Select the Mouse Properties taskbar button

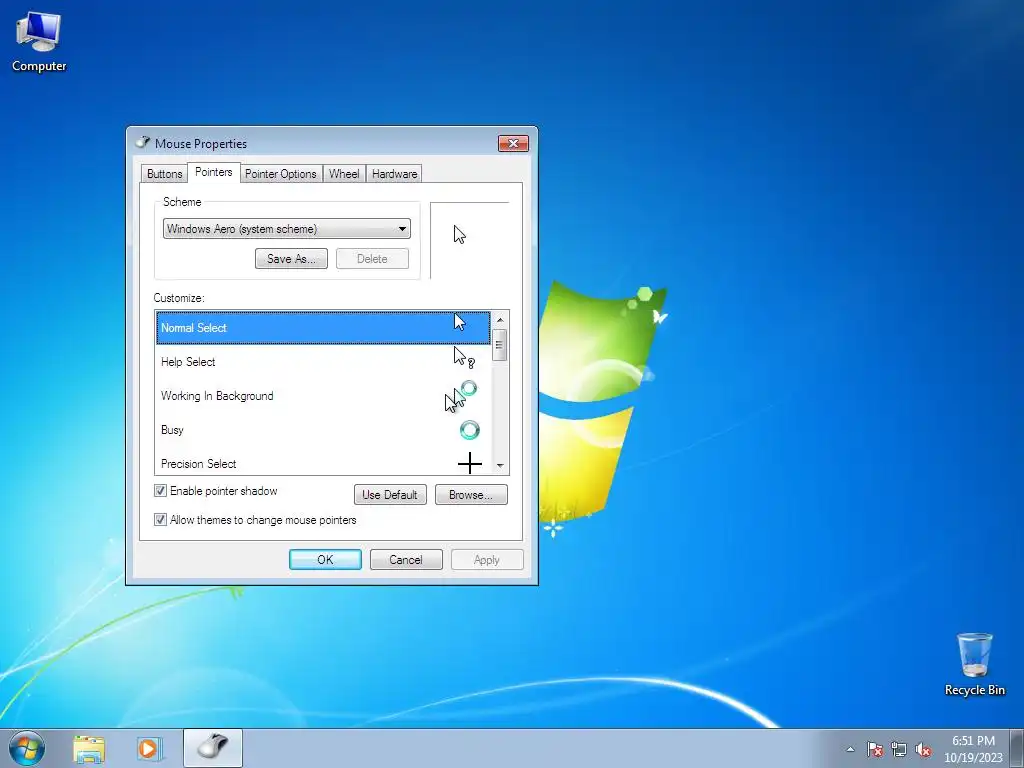click(213, 748)
